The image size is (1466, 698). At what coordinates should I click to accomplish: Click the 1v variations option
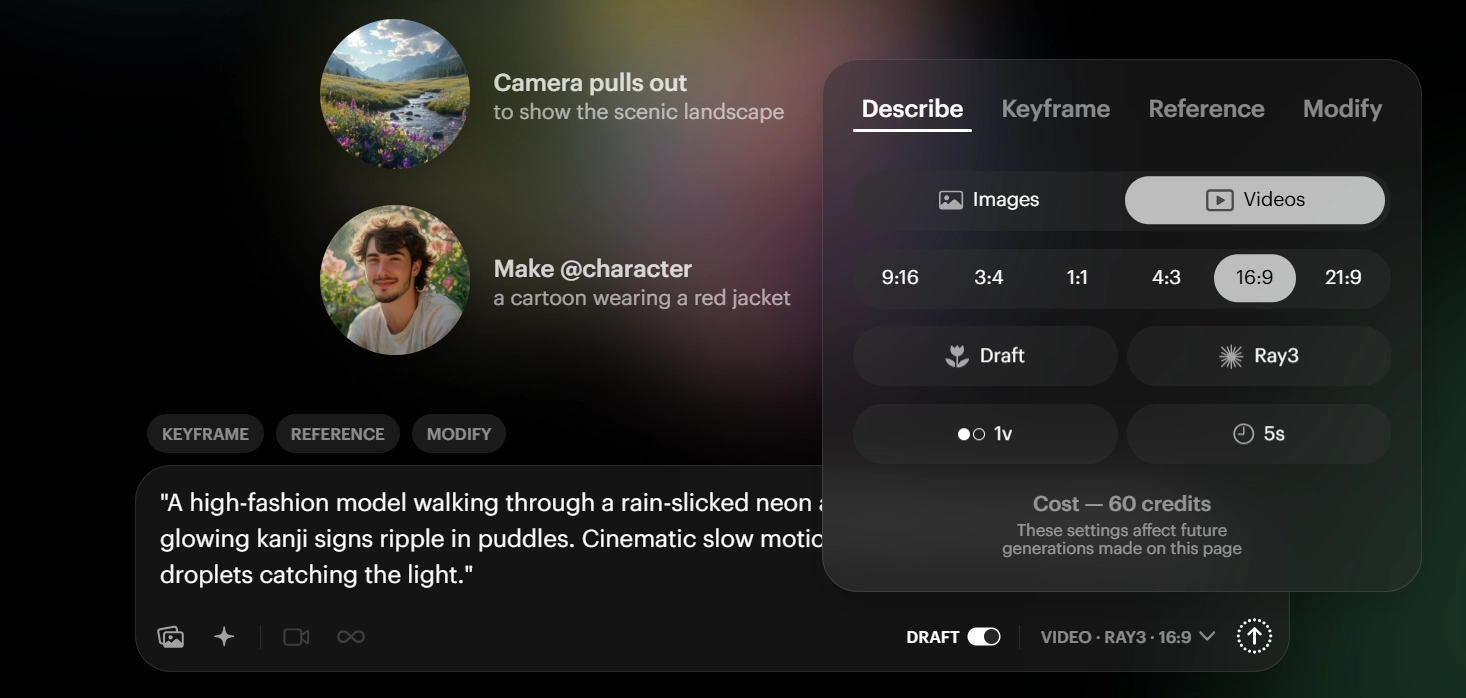pyautogui.click(x=984, y=434)
